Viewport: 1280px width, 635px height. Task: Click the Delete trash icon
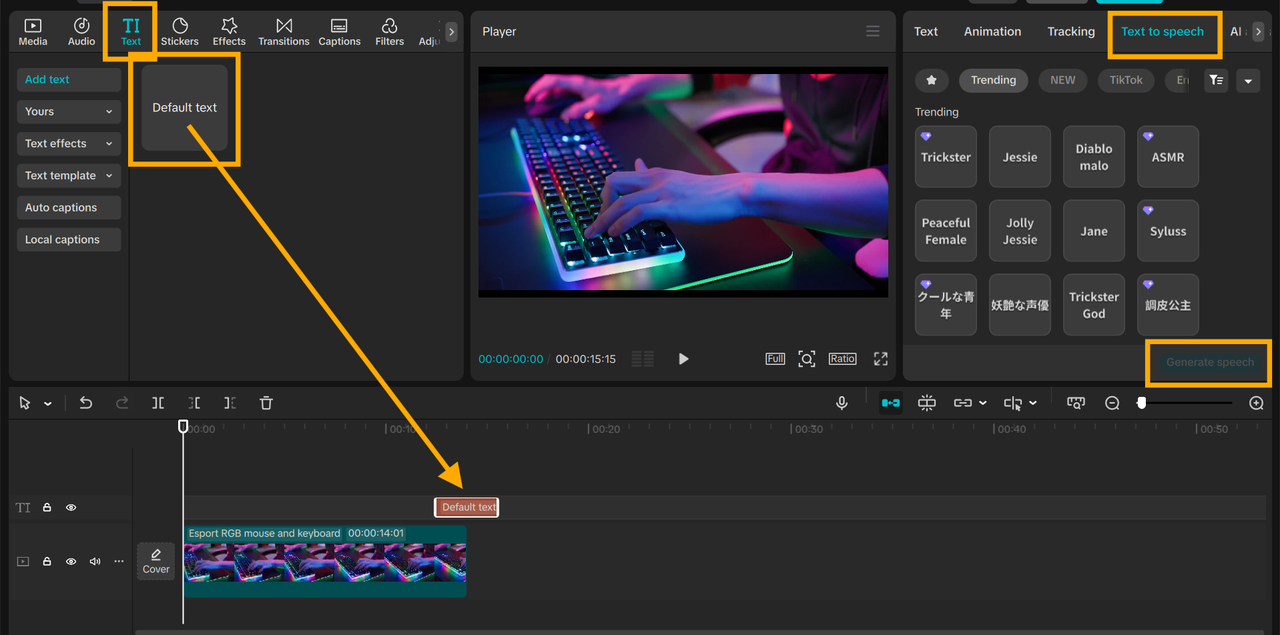pyautogui.click(x=266, y=403)
